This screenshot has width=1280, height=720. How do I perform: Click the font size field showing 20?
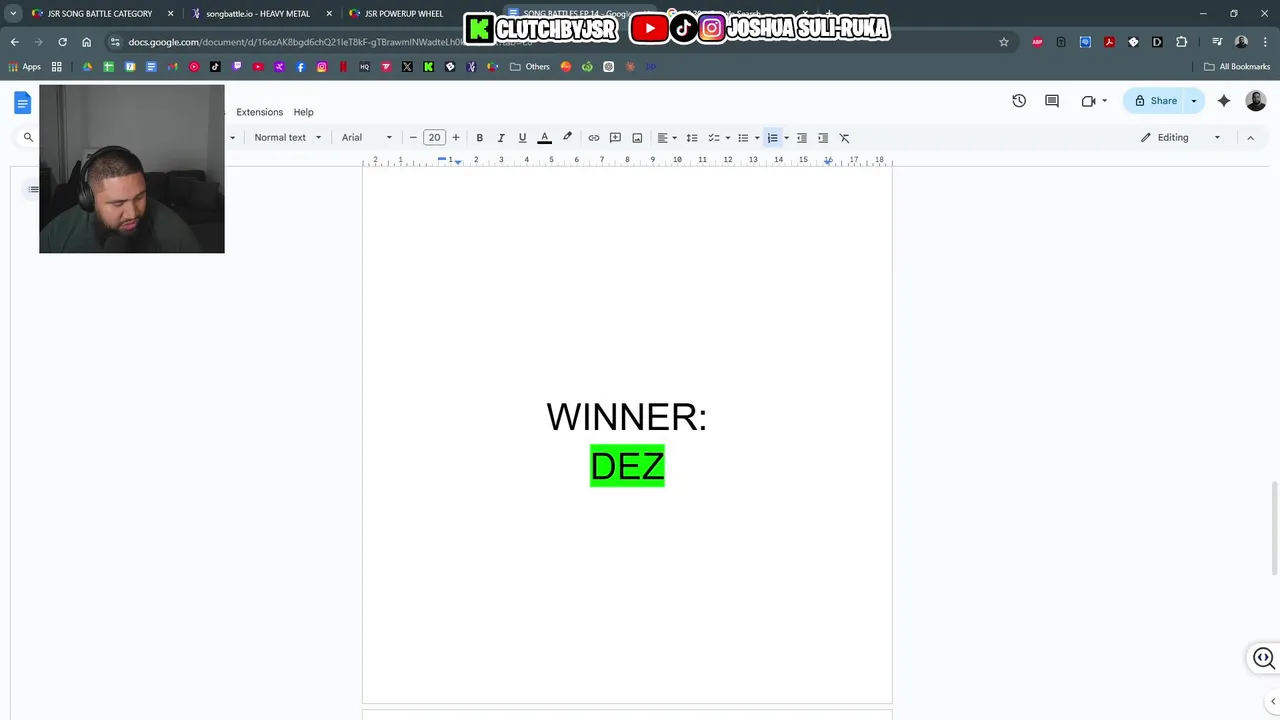click(434, 138)
